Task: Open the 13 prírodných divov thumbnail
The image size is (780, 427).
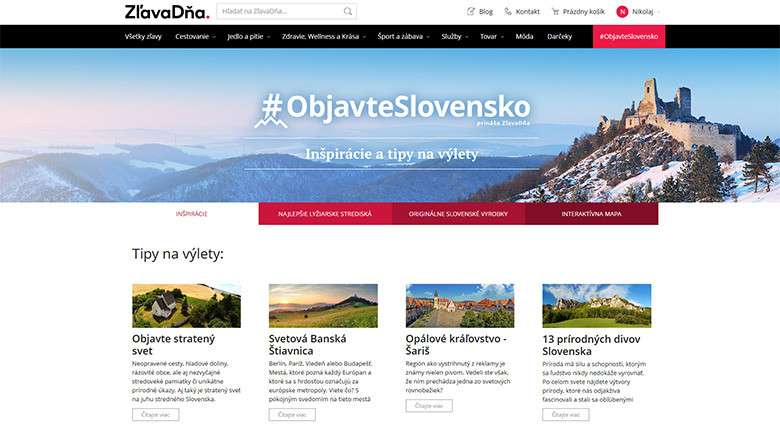Action: pyautogui.click(x=596, y=306)
